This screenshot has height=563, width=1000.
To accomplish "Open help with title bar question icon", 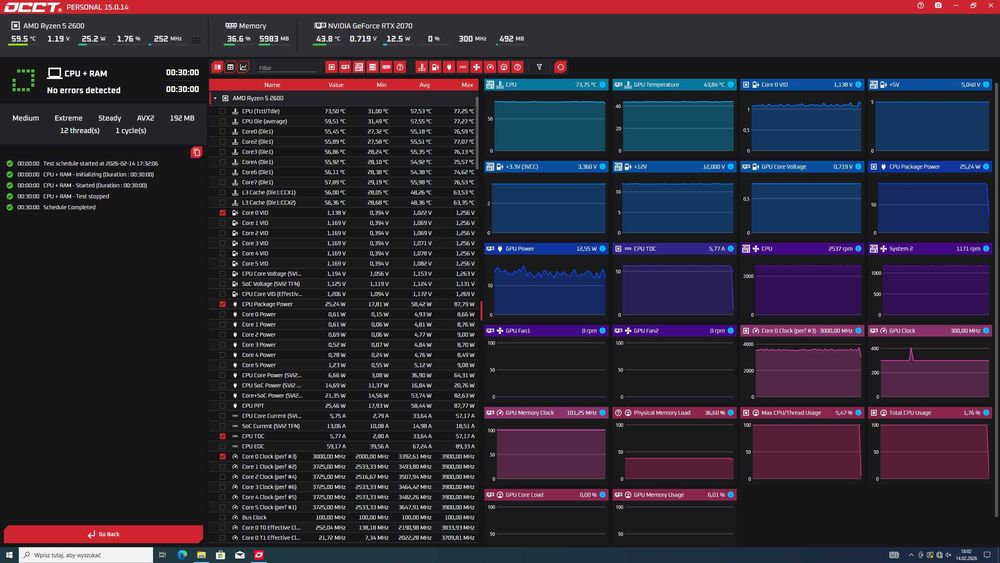I will tap(920, 5).
